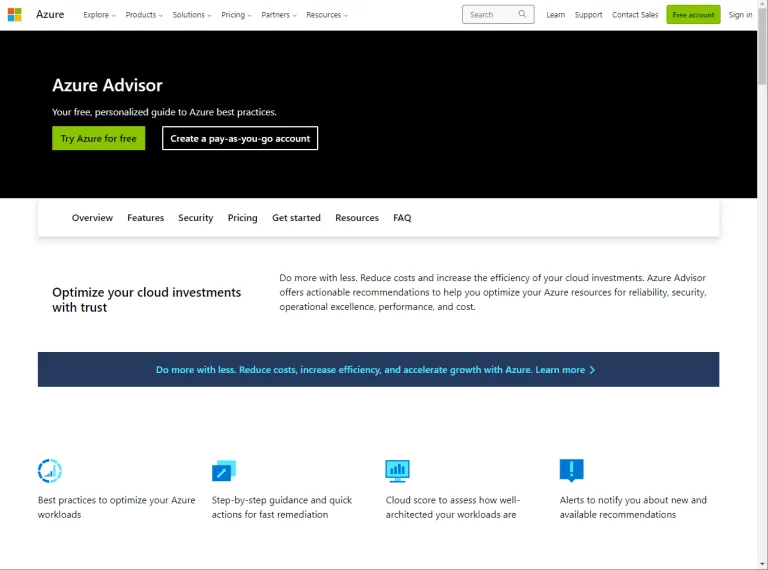Jump to the FAQ tab
Viewport: 768px width, 570px height.
click(402, 218)
